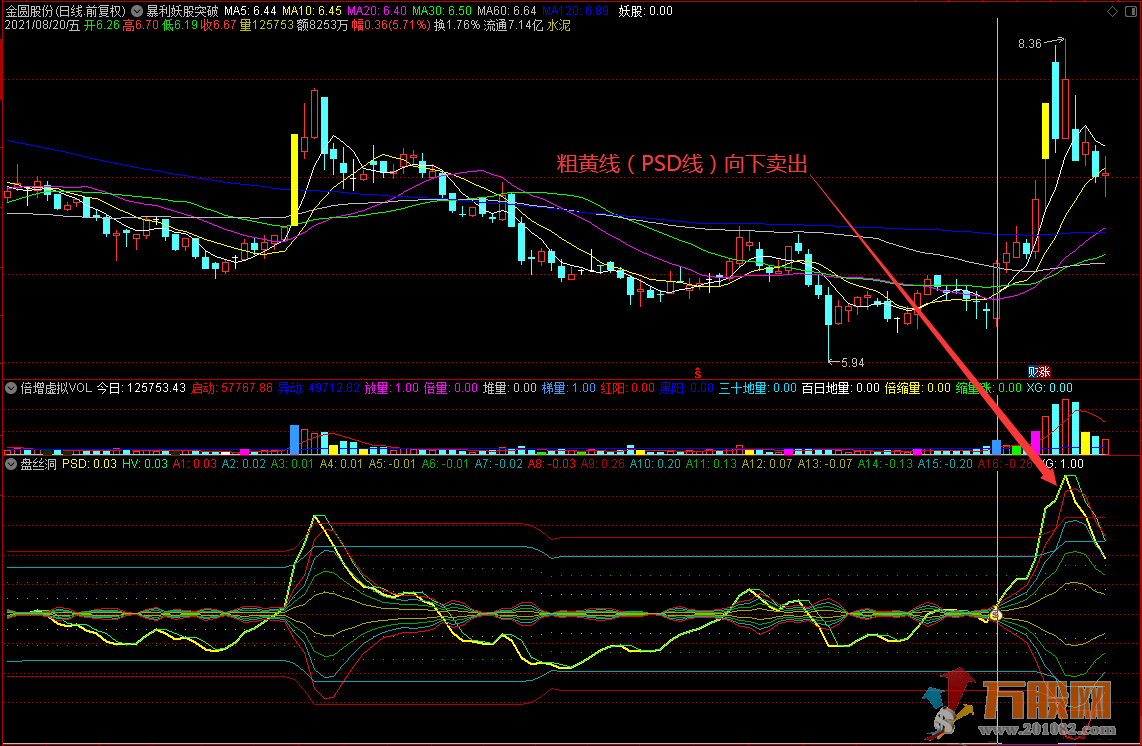Click the MA5: 6.44 value
This screenshot has height=746, width=1142.
250,11
